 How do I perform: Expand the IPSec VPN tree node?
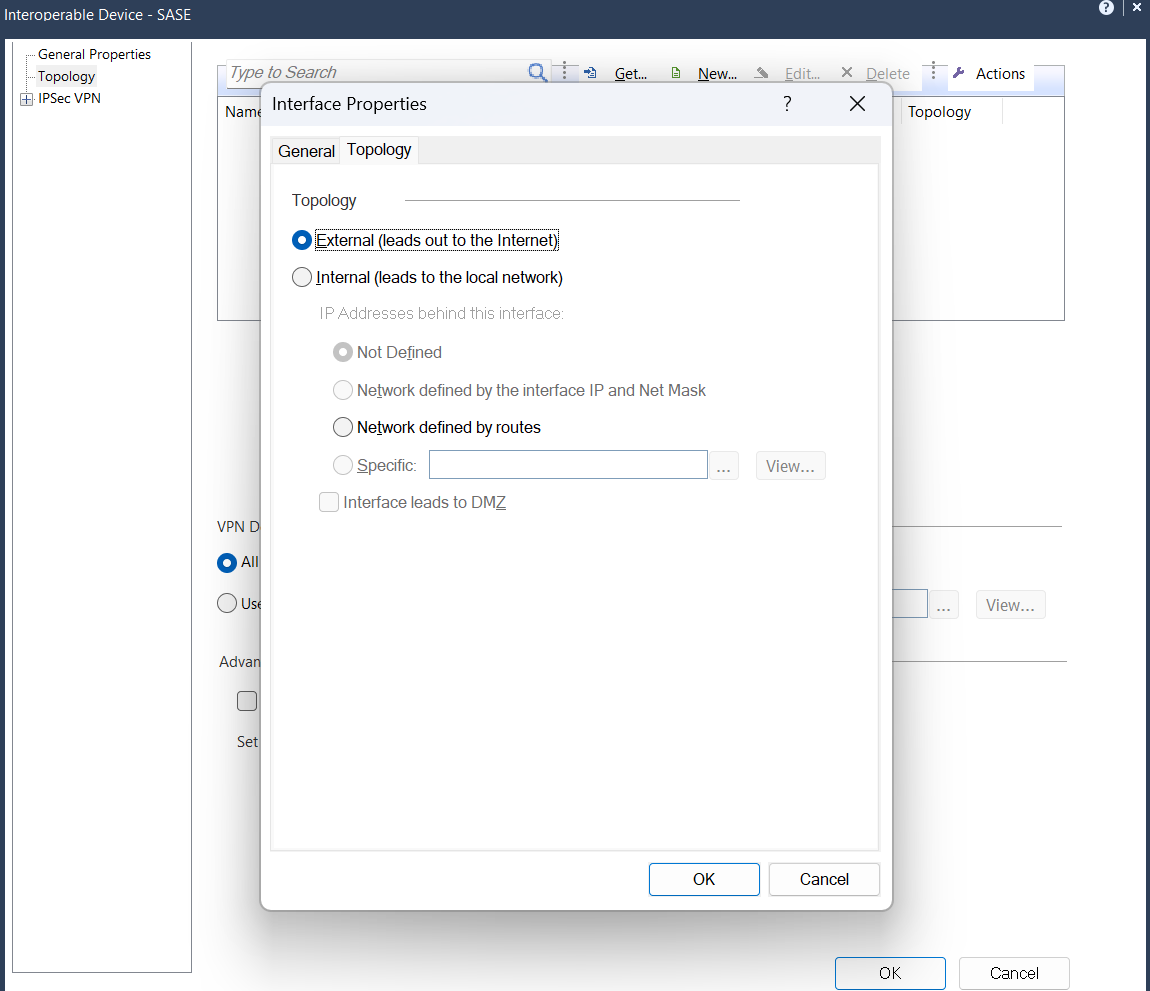(x=26, y=99)
